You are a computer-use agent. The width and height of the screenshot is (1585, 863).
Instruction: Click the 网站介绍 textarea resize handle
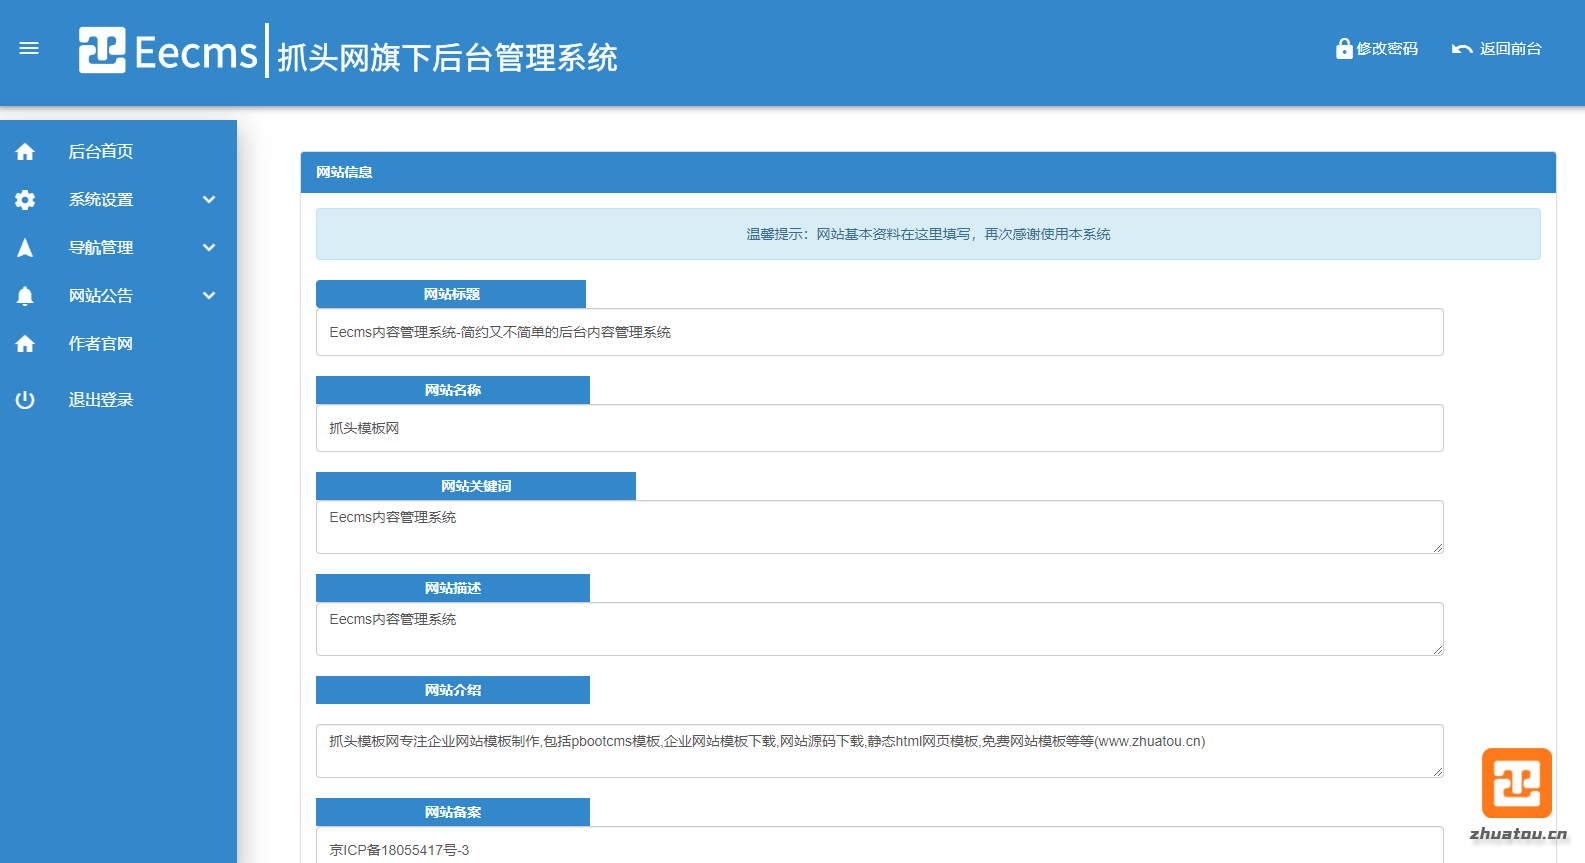tap(1437, 771)
